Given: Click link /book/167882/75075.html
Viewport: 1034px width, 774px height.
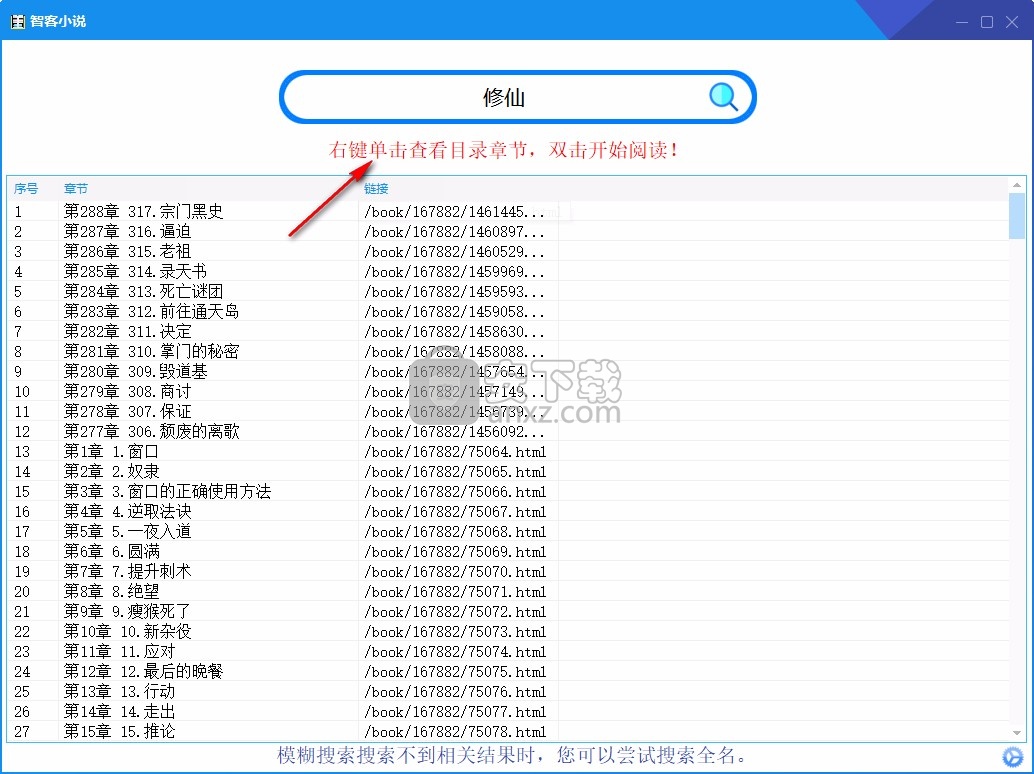Looking at the screenshot, I should coord(455,672).
